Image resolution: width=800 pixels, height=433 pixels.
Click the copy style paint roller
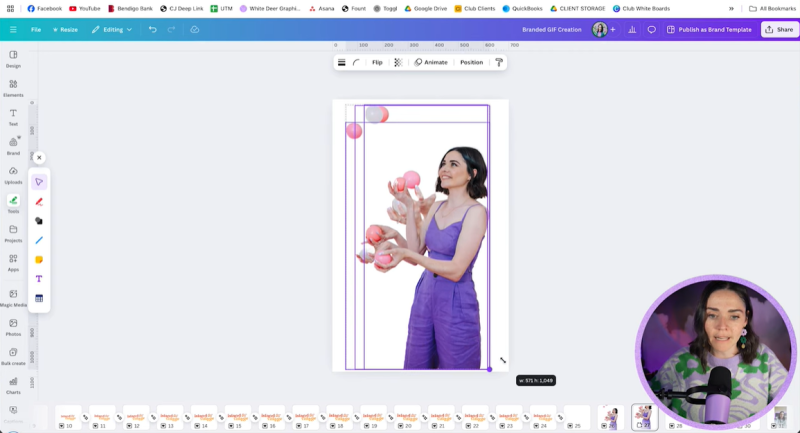(x=499, y=62)
